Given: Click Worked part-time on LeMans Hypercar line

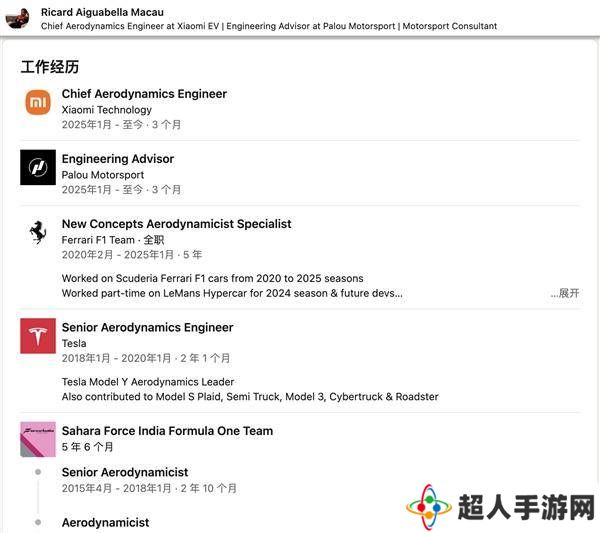Looking at the screenshot, I should pyautogui.click(x=232, y=293).
